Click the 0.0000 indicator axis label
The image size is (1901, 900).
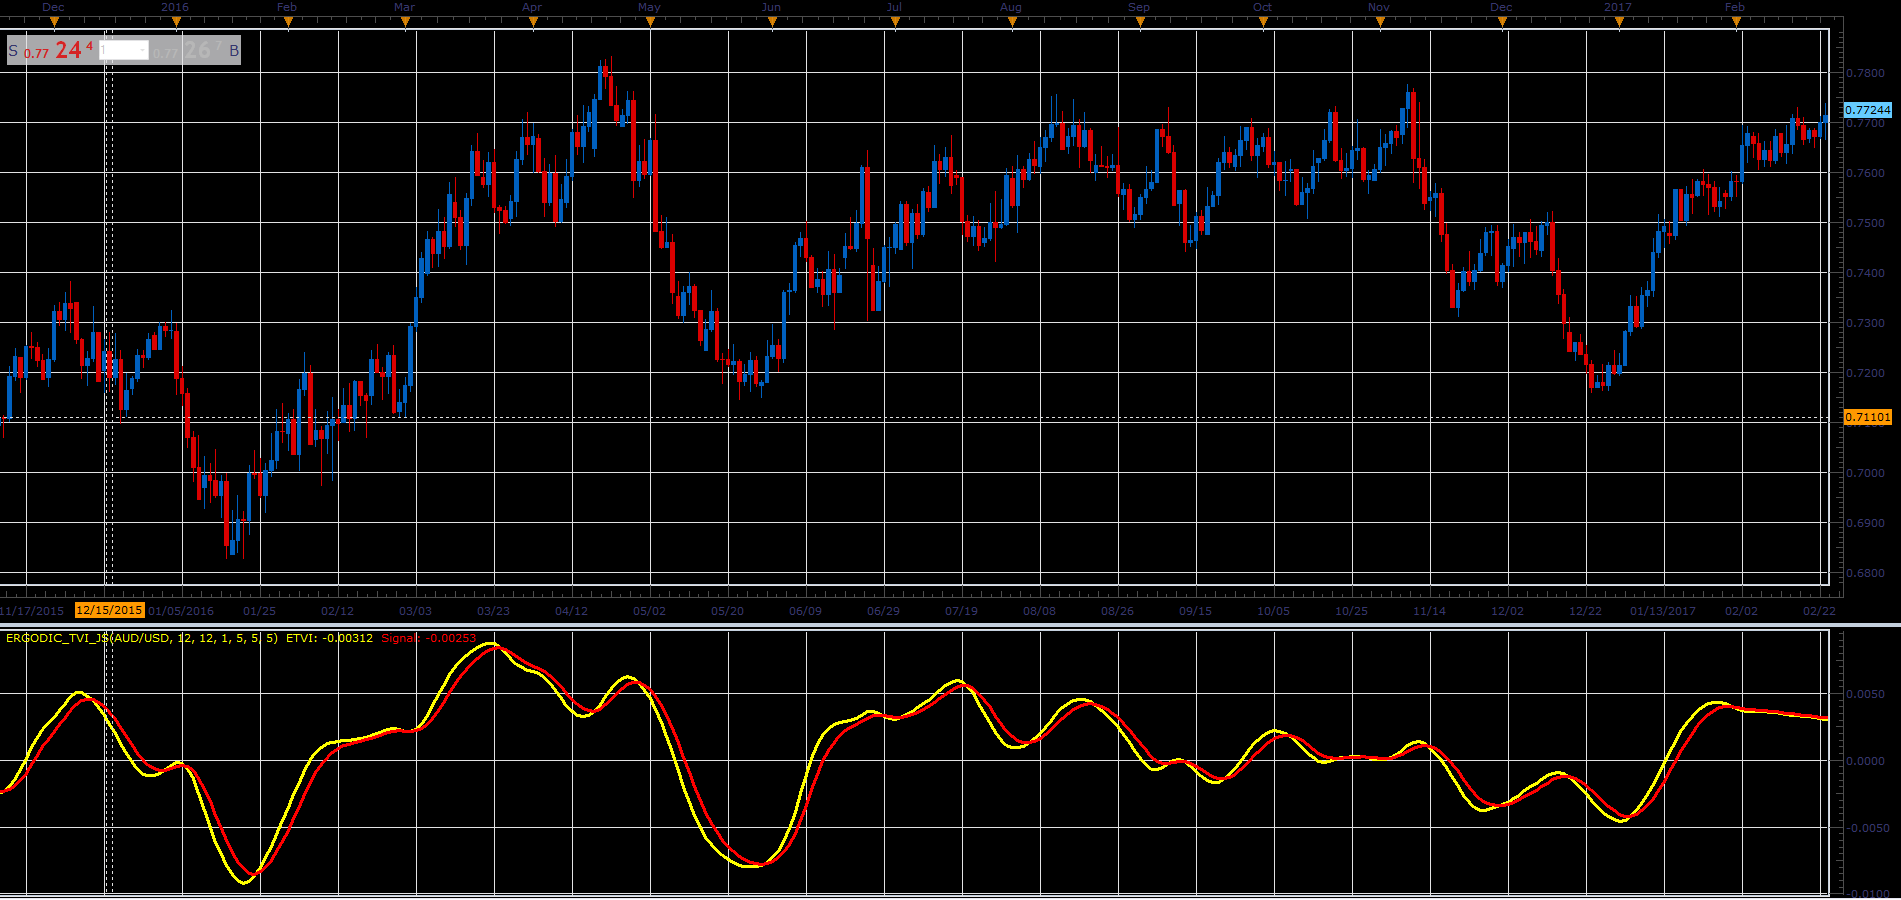(x=1866, y=761)
